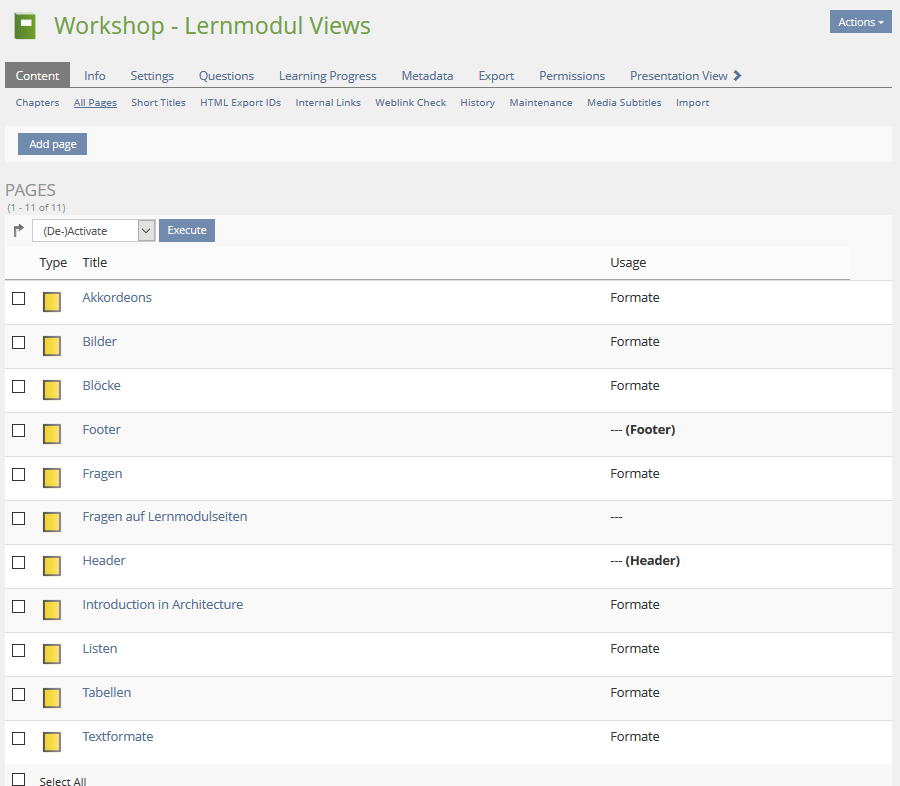Open the Introduction in Architecture page link
Viewport: 900px width, 786px height.
(x=162, y=605)
